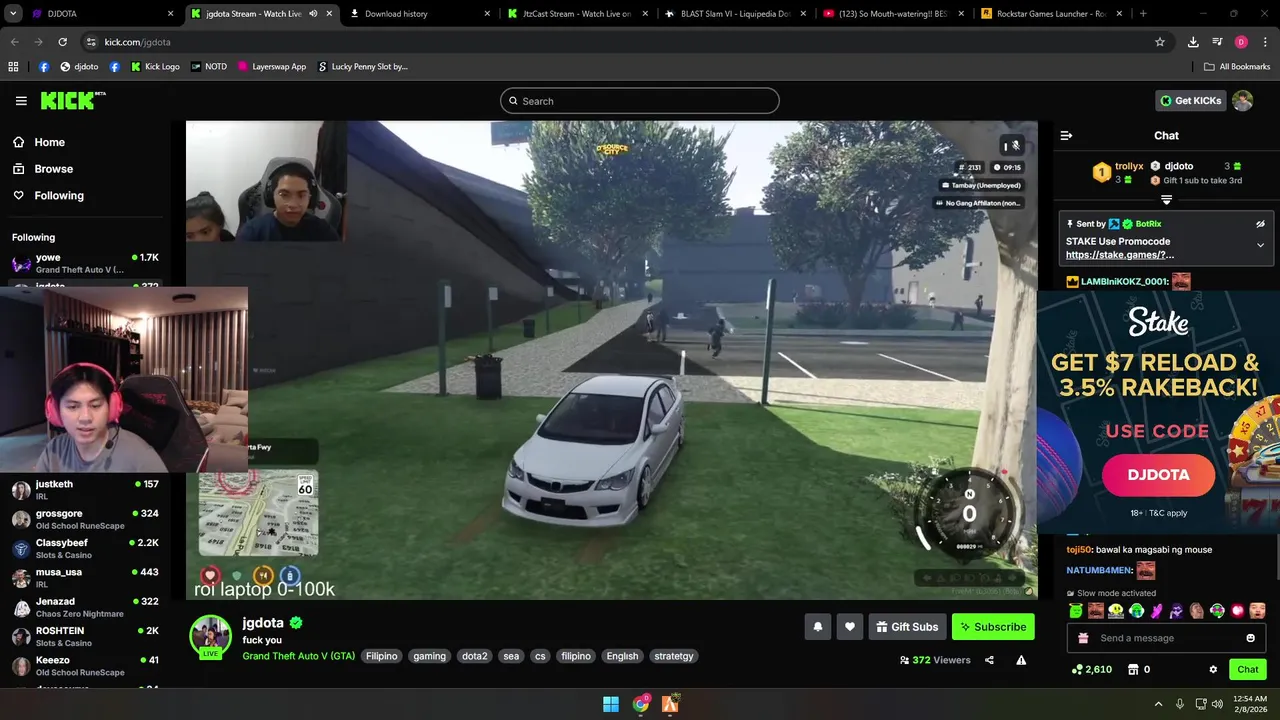Open chat settings gear
The width and height of the screenshot is (1280, 720).
[1213, 669]
